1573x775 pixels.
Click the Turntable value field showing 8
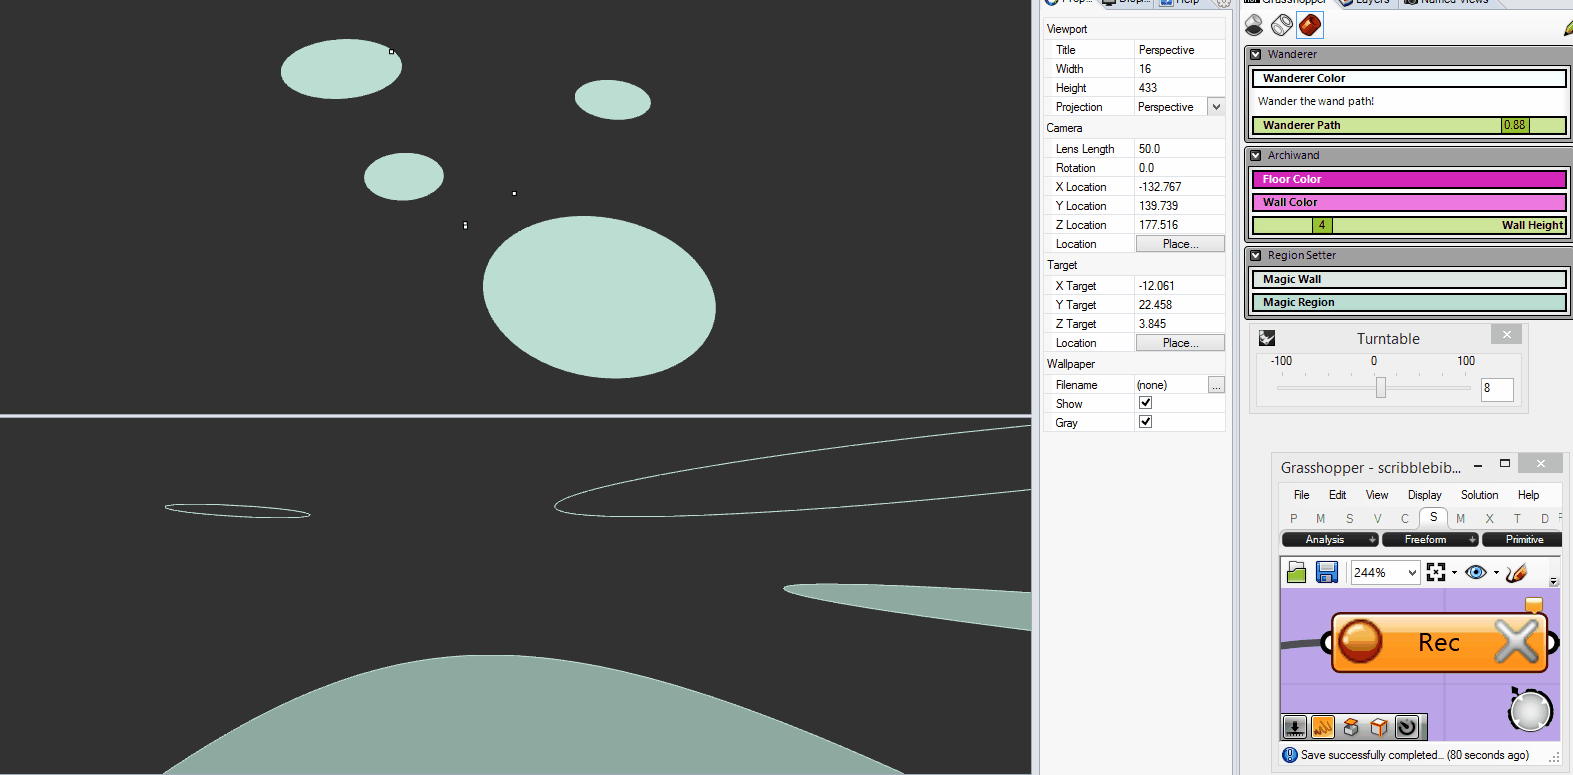click(x=1497, y=389)
